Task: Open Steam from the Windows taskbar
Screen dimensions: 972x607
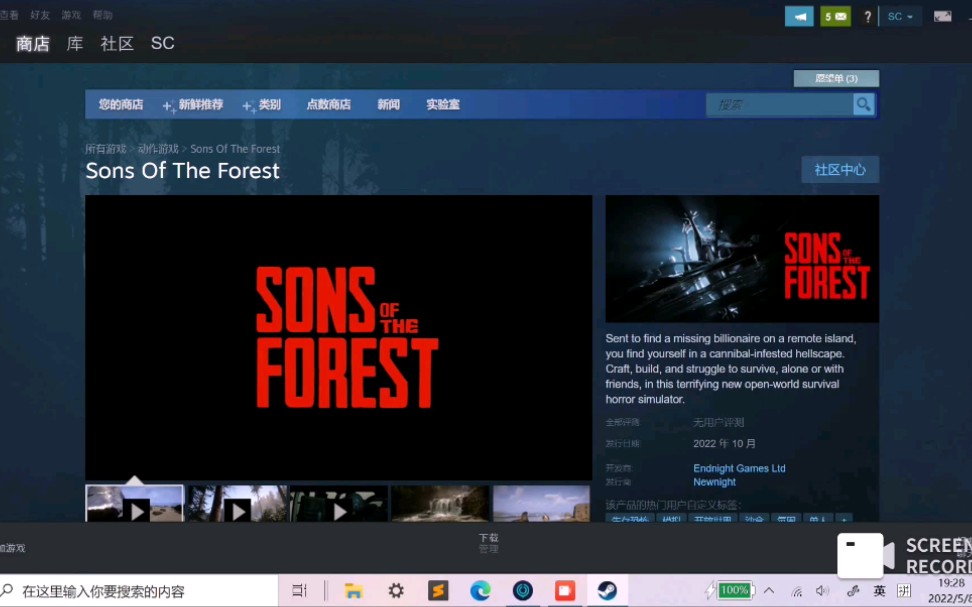Action: (607, 590)
